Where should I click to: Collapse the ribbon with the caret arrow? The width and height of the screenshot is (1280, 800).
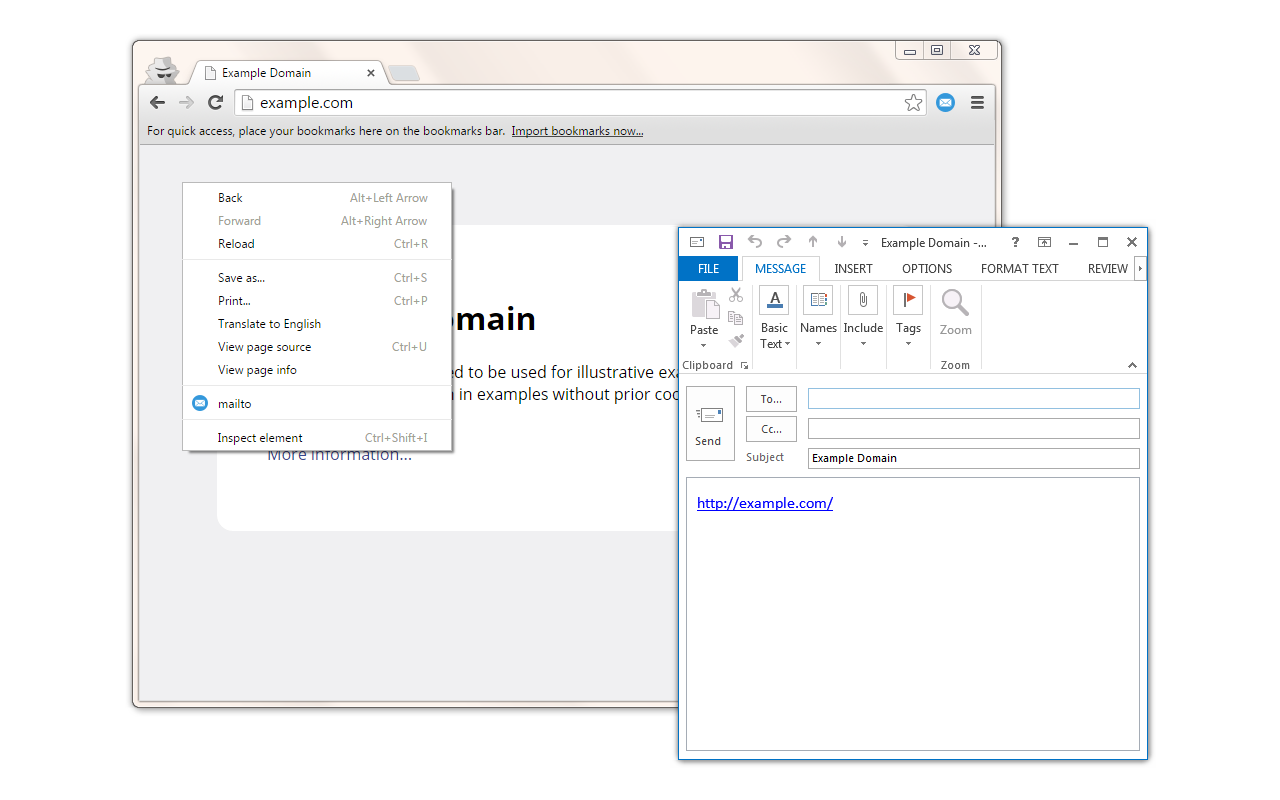tap(1132, 365)
